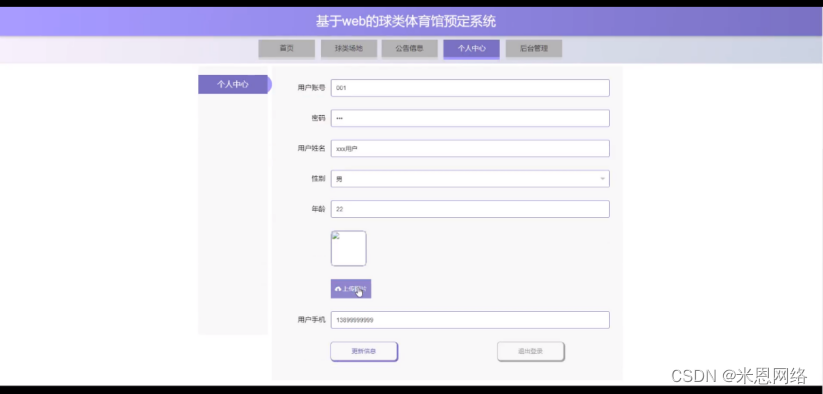This screenshot has width=823, height=394.
Task: Click the 用户姓名 input field
Action: pyautogui.click(x=470, y=148)
